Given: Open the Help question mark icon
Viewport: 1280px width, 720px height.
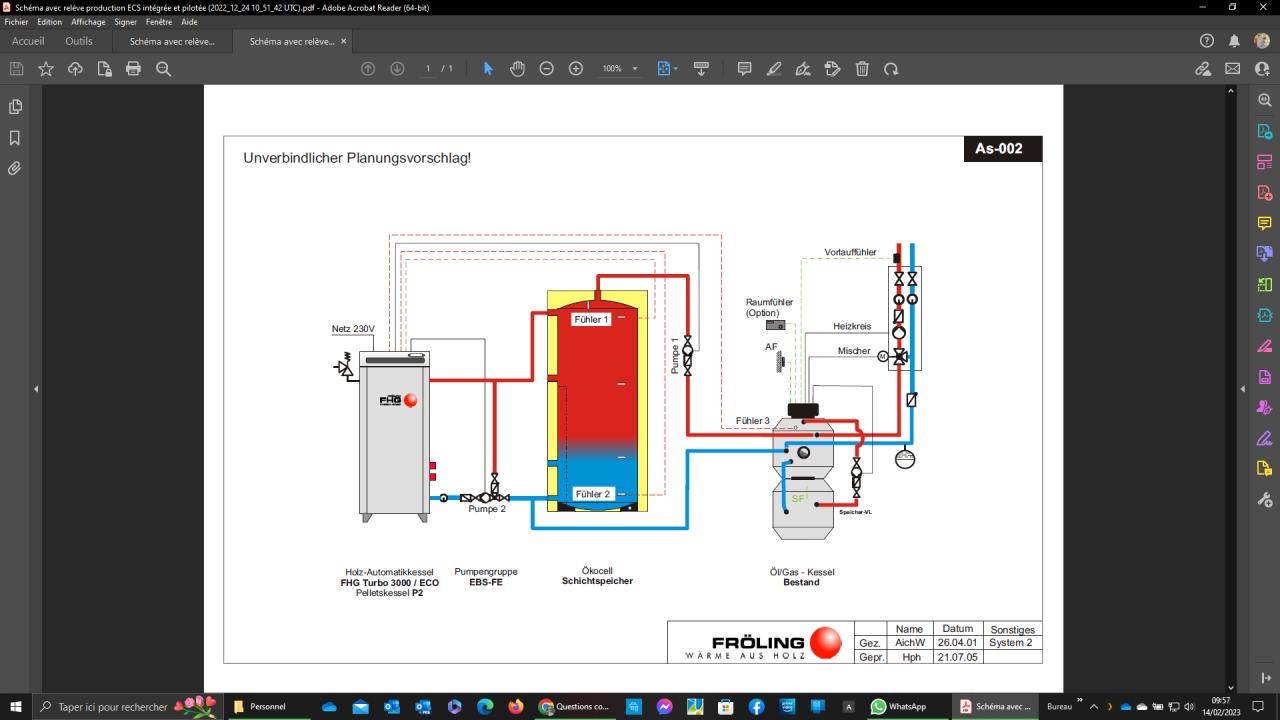Looking at the screenshot, I should pyautogui.click(x=1207, y=41).
